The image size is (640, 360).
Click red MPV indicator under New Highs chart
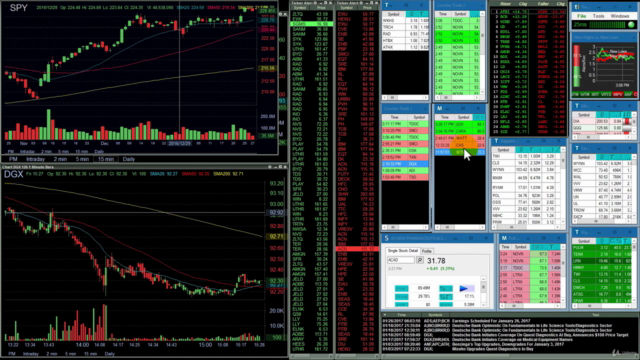(x=618, y=95)
